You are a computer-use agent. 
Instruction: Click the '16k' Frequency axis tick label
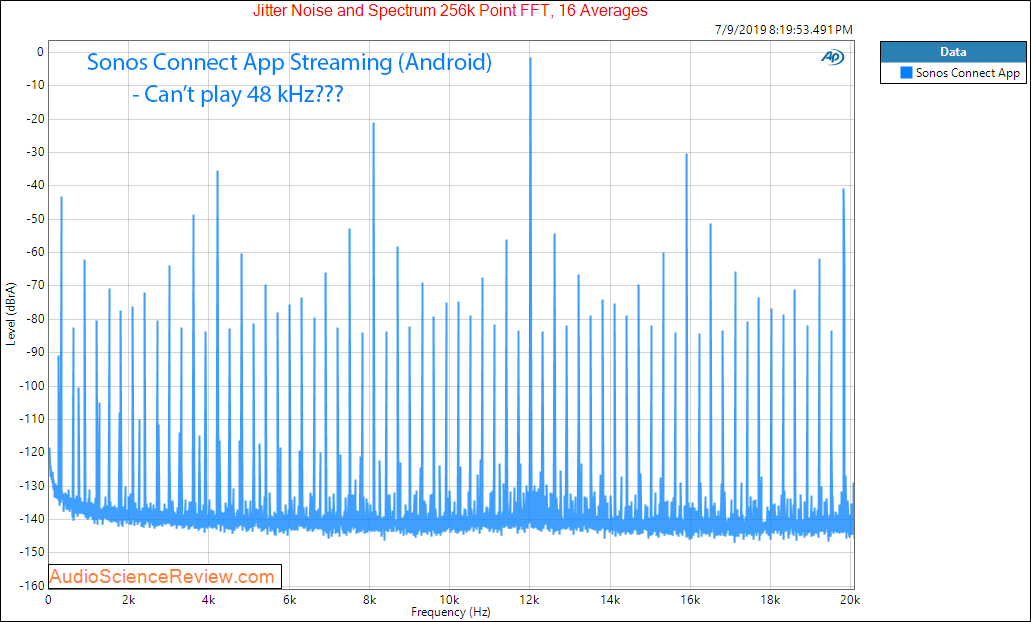(x=690, y=600)
